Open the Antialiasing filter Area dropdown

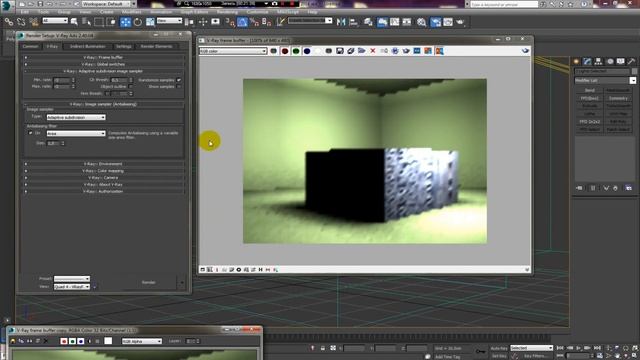click(76, 133)
